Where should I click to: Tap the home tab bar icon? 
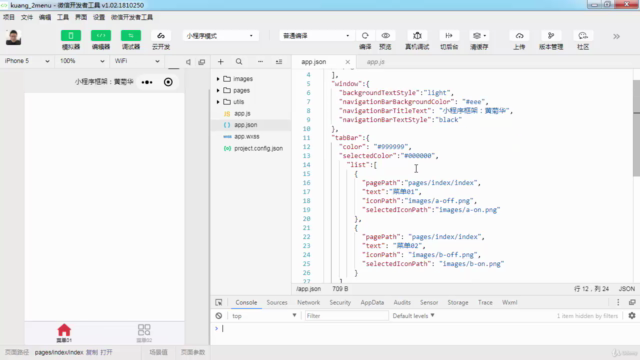64,333
